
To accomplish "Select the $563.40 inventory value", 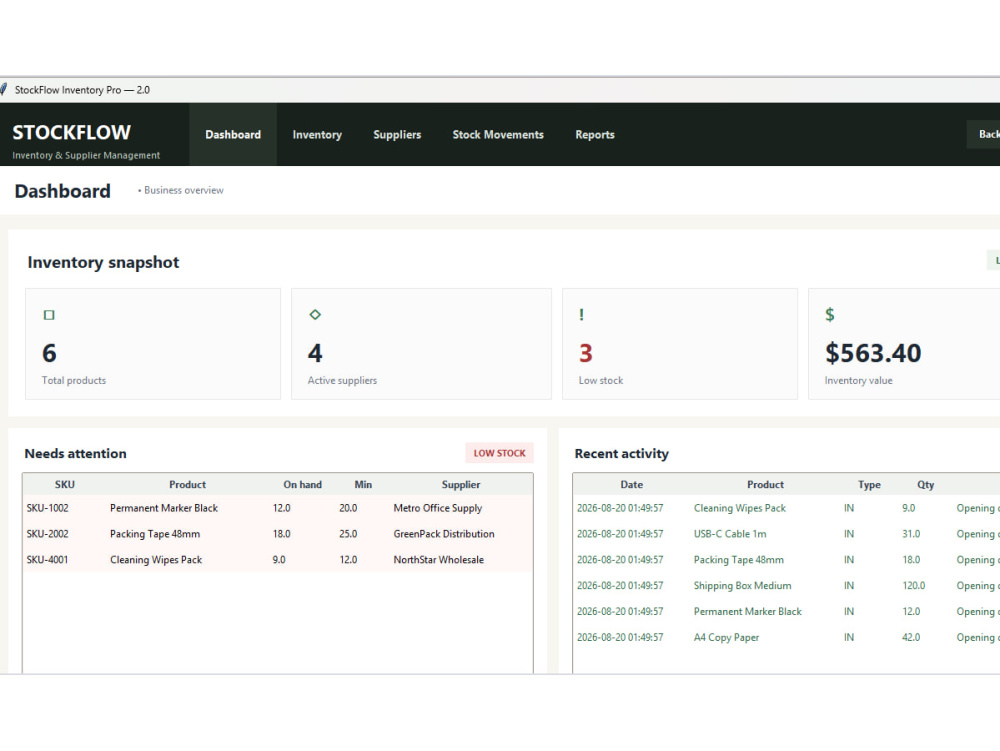I will point(873,353).
